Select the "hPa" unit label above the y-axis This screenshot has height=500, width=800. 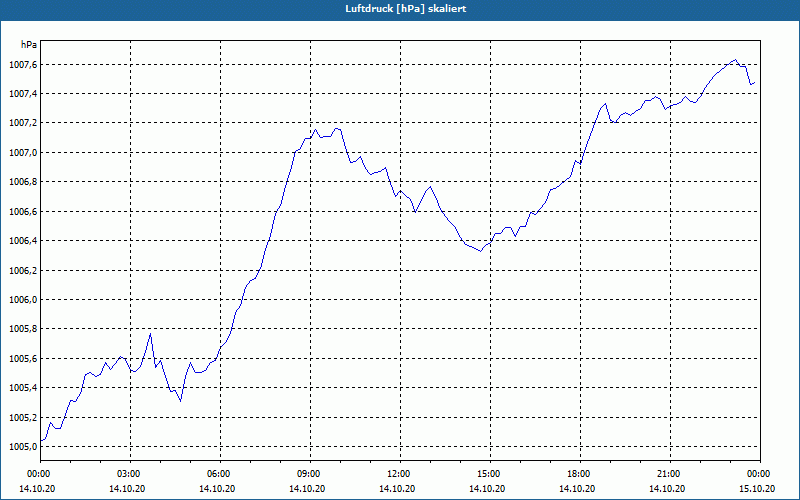[29, 45]
